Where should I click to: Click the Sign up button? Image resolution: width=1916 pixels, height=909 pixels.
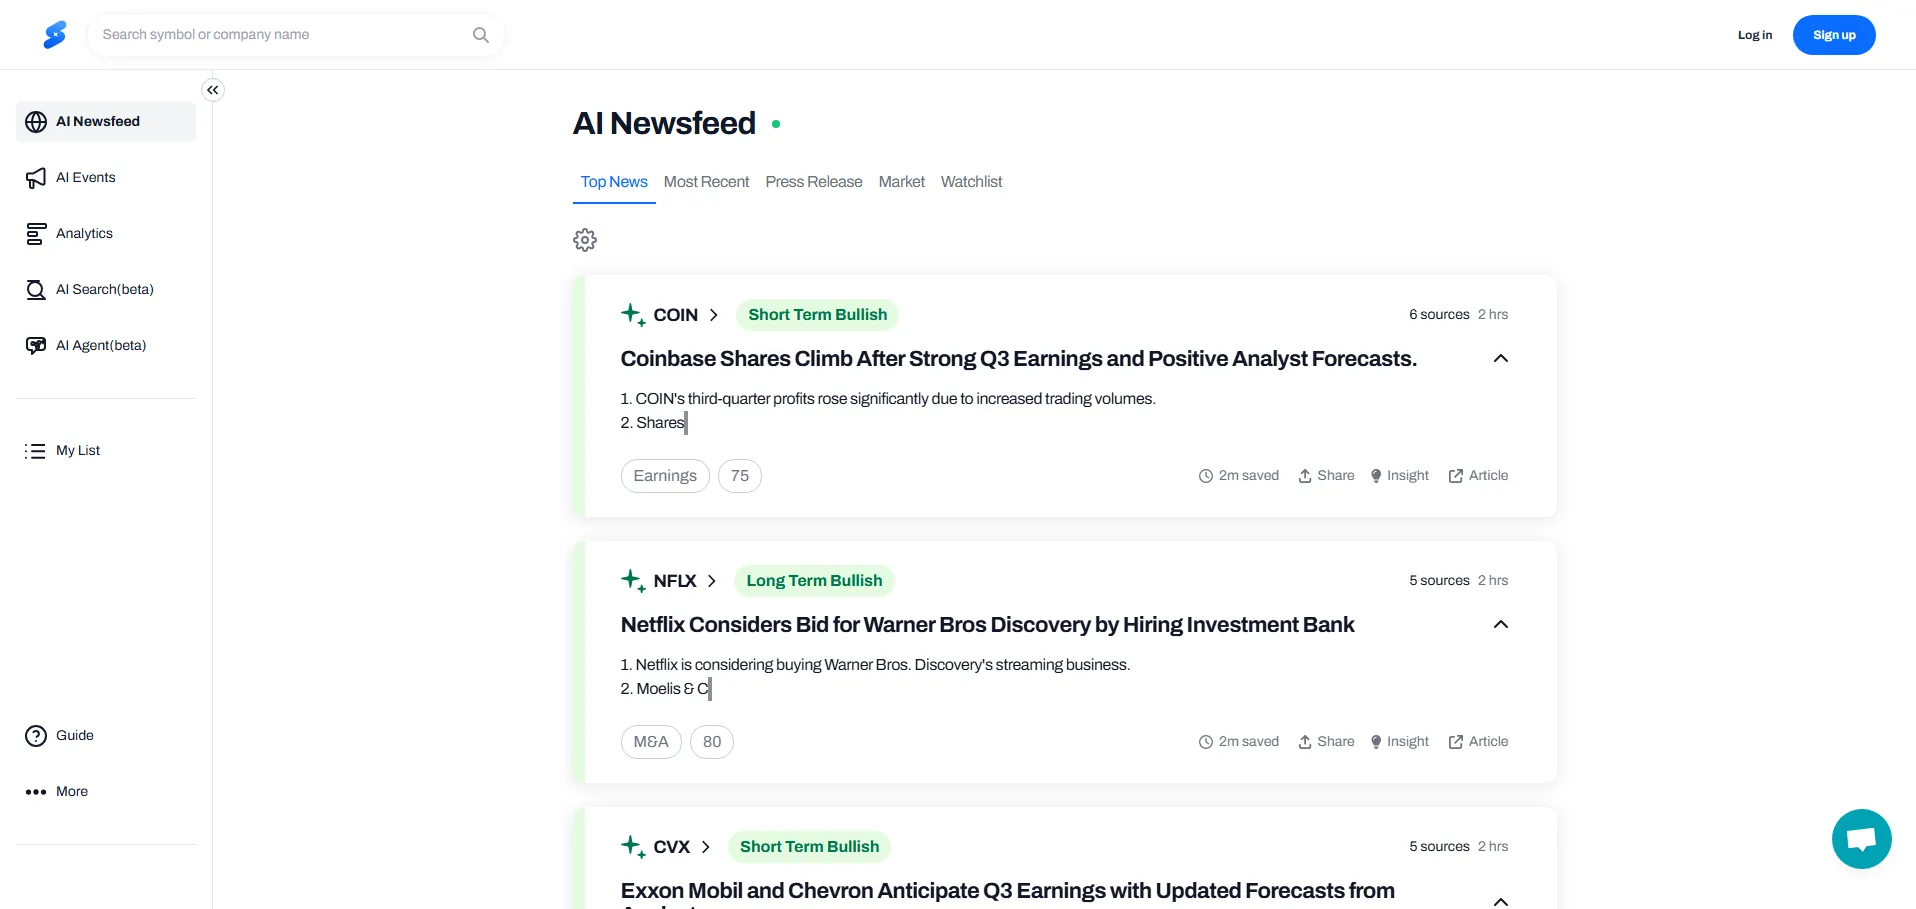pyautogui.click(x=1833, y=35)
